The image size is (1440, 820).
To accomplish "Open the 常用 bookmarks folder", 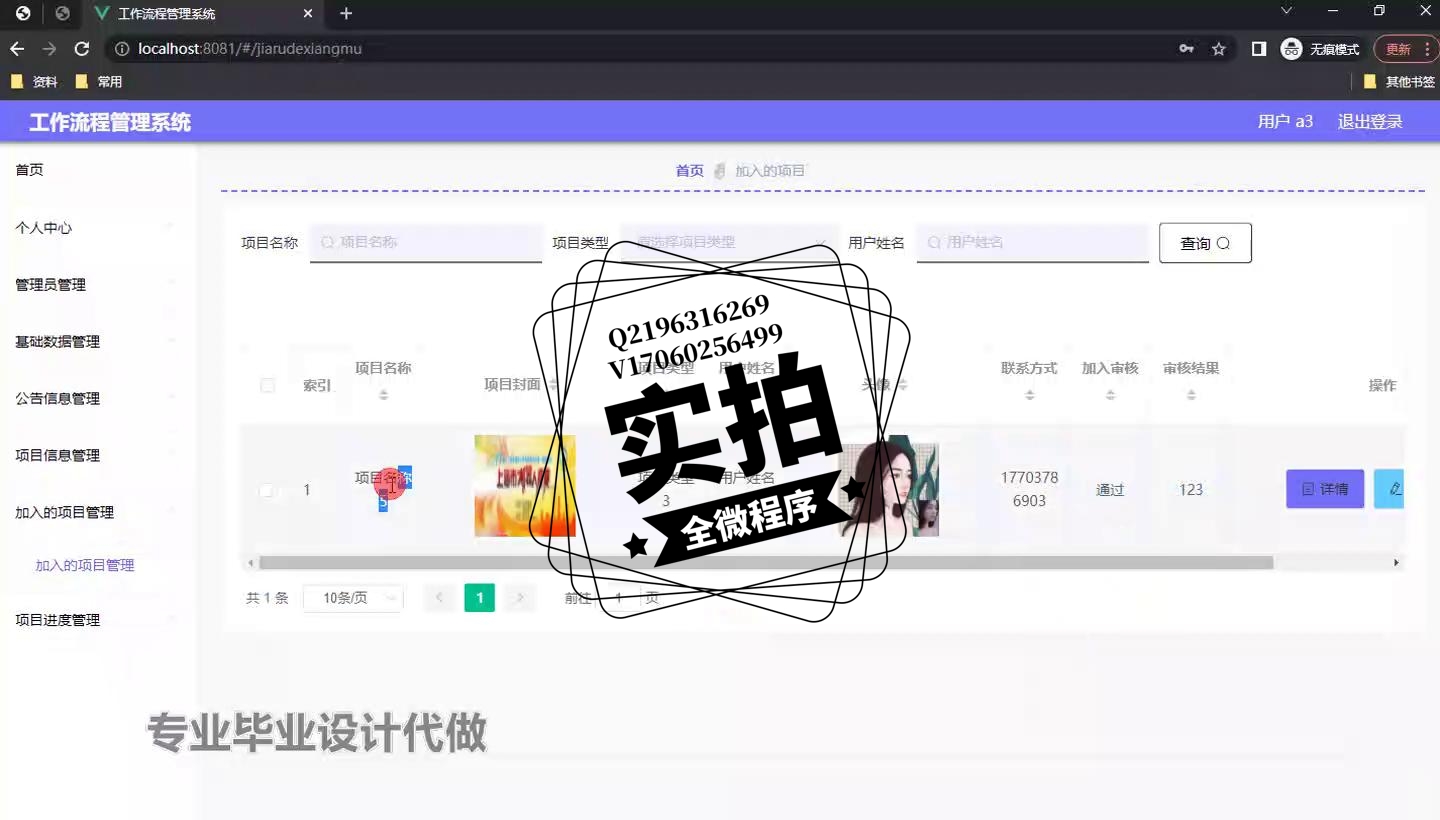I will [99, 82].
